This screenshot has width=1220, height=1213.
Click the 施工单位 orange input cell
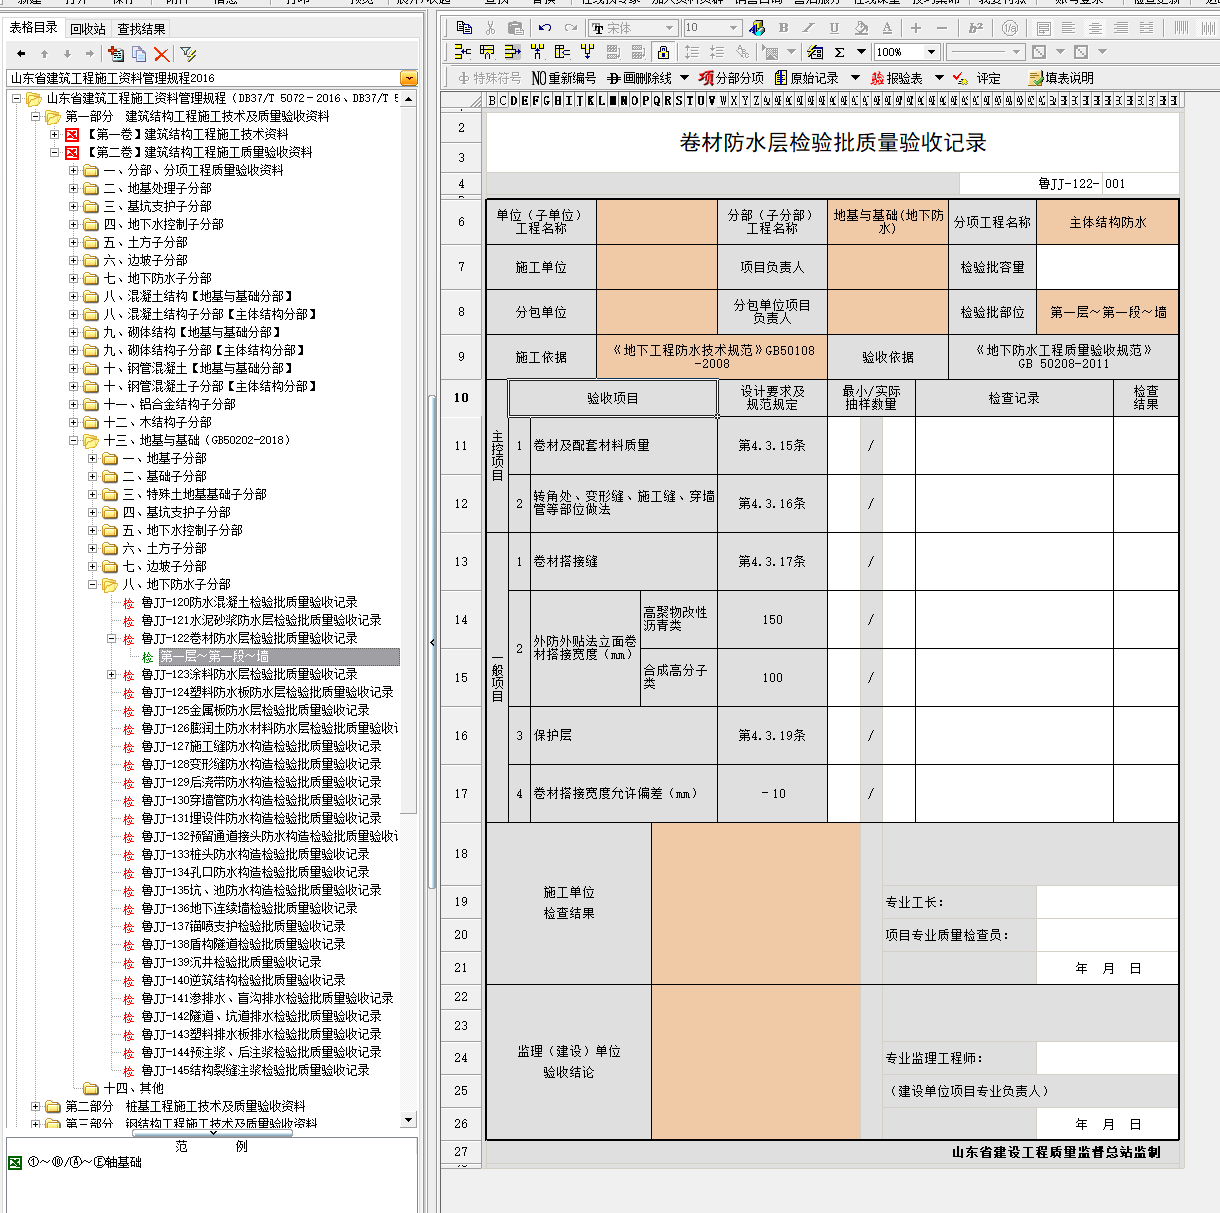pyautogui.click(x=657, y=267)
